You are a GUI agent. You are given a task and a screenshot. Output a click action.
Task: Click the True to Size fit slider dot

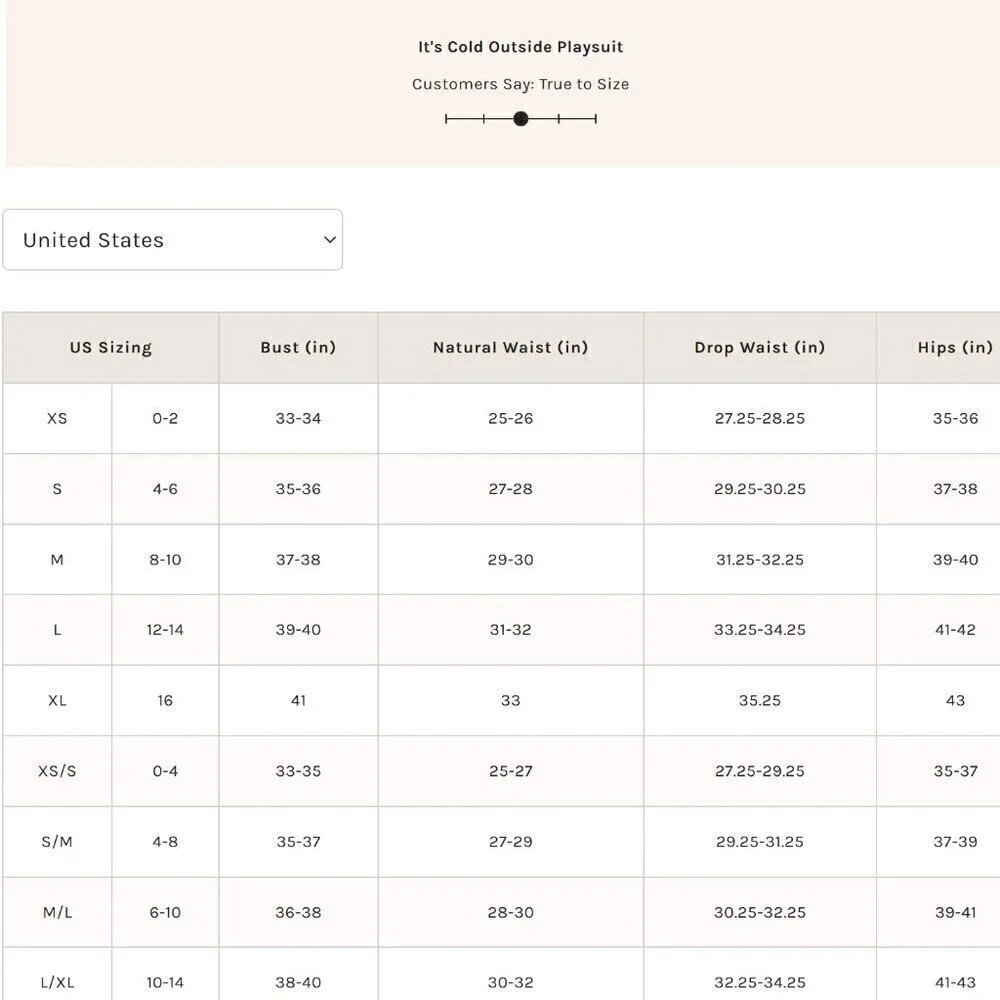click(x=520, y=119)
